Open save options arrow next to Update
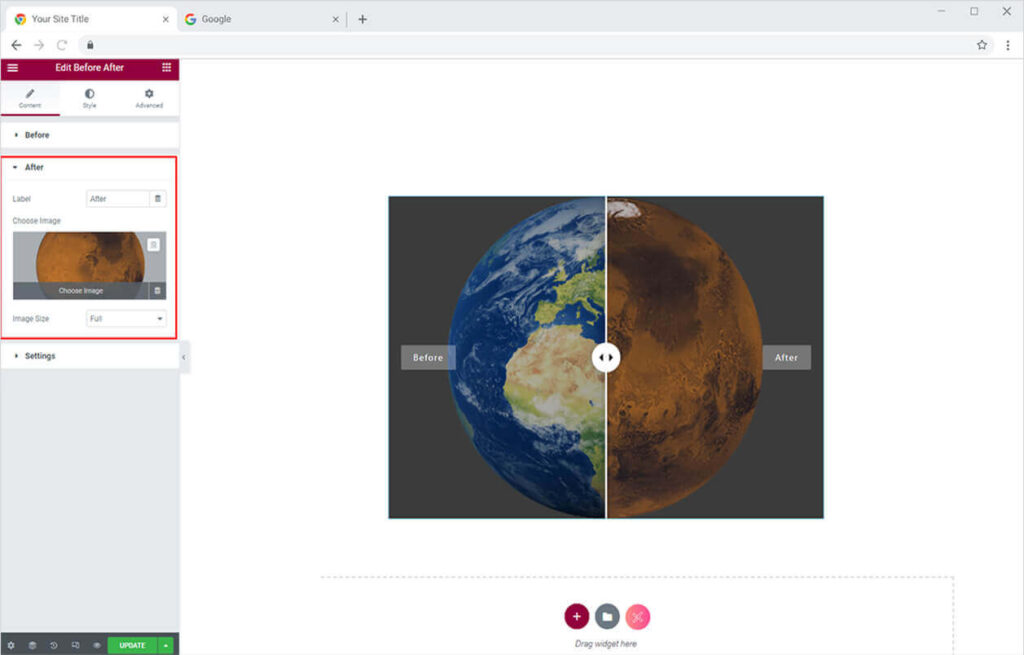1024x655 pixels. [x=166, y=645]
